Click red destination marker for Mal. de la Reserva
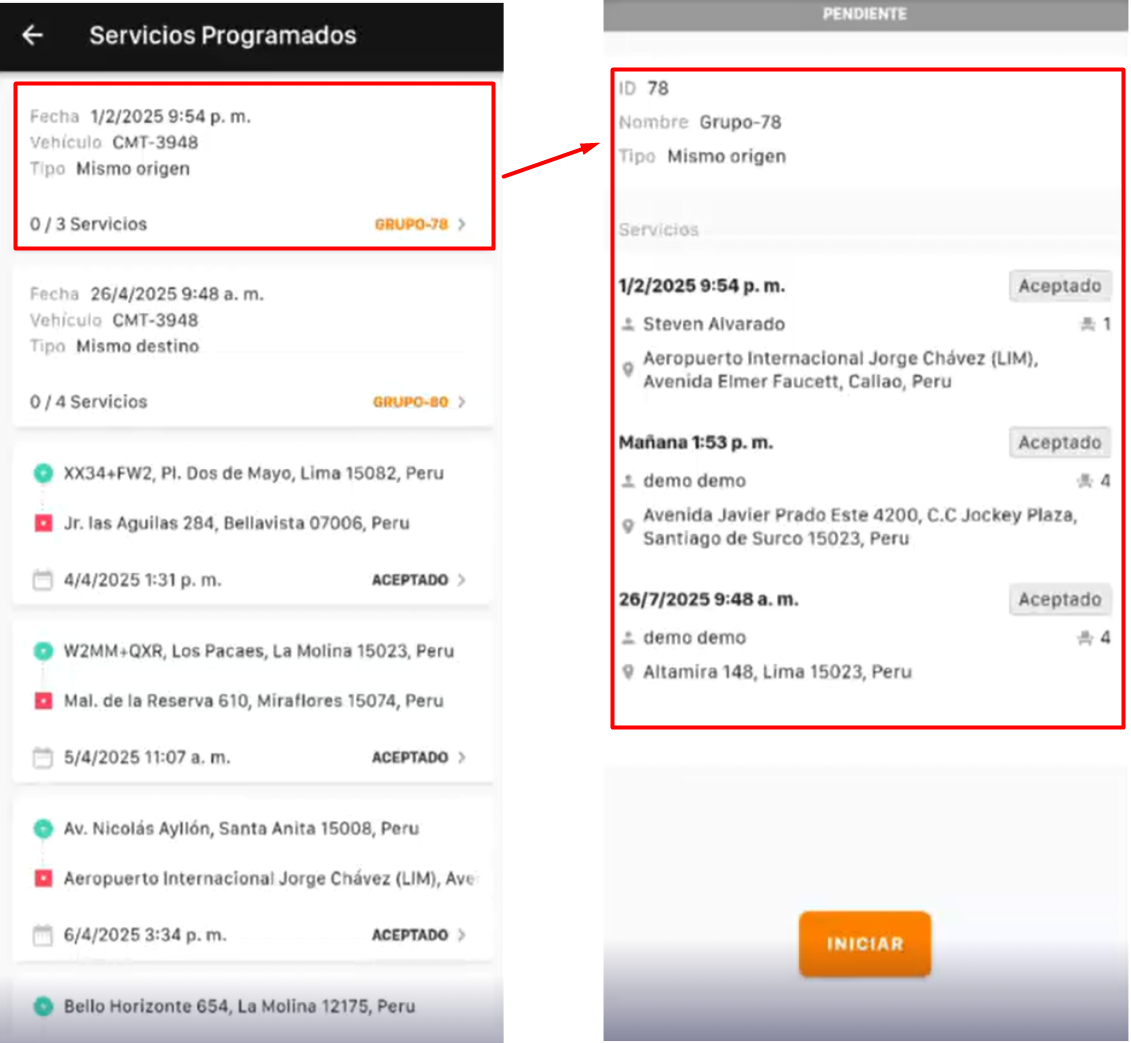This screenshot has height=1043, width=1131. [x=43, y=700]
